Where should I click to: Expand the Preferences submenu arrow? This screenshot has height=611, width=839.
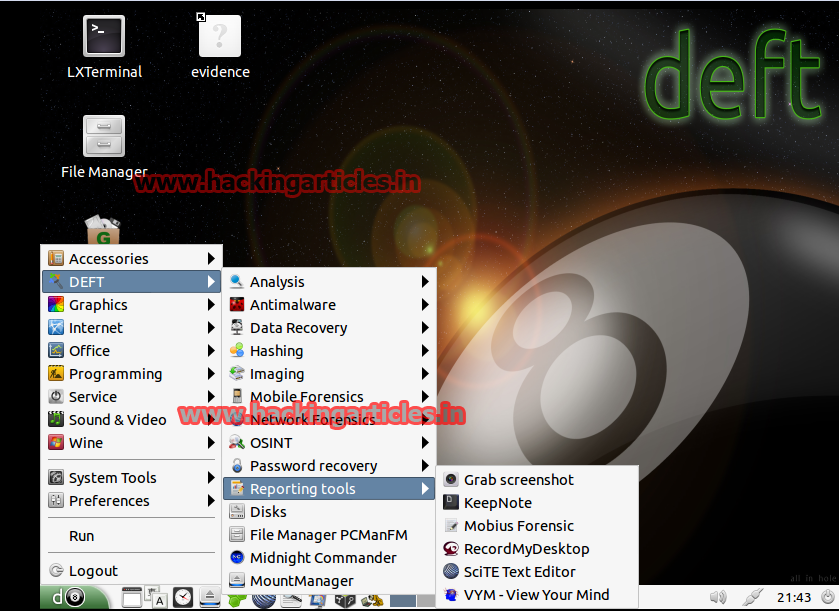211,500
